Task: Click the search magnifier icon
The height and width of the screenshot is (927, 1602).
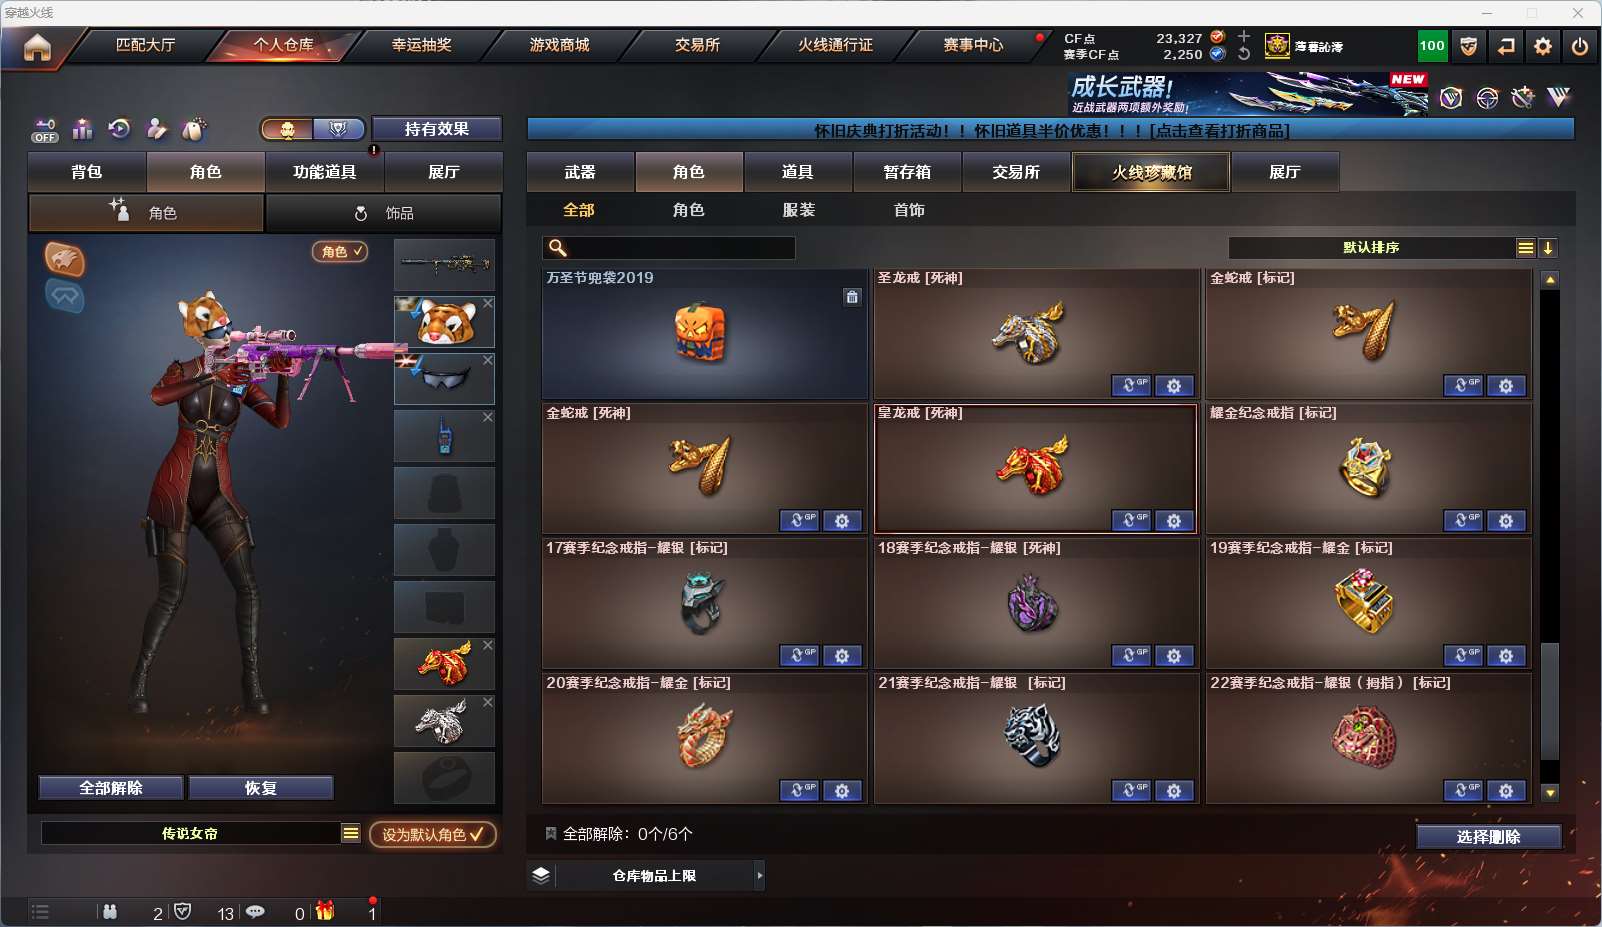Action: coord(558,248)
